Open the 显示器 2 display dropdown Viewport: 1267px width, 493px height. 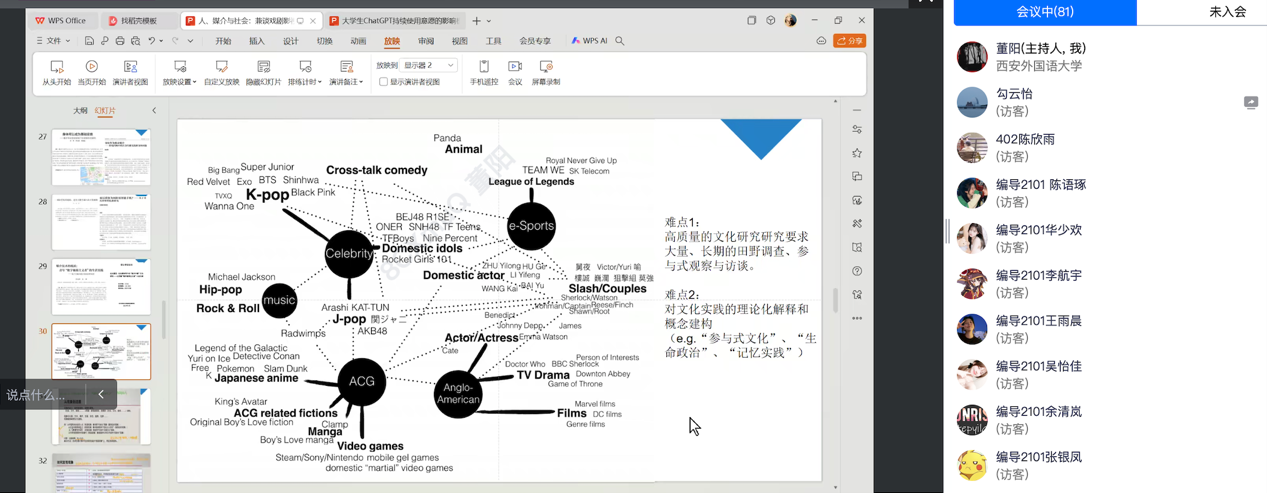[430, 65]
